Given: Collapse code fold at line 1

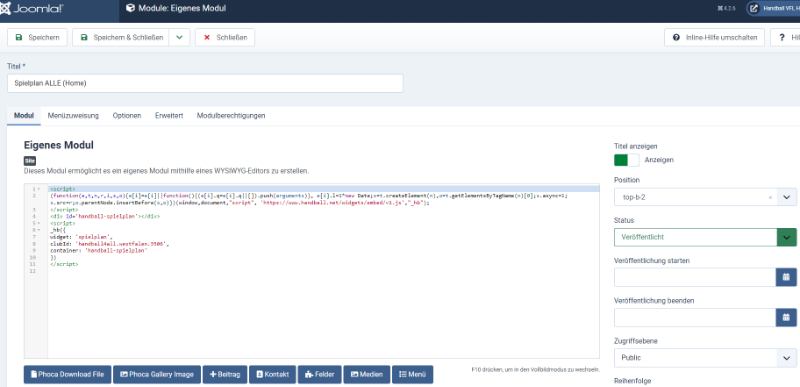Looking at the screenshot, I should coord(39,189).
